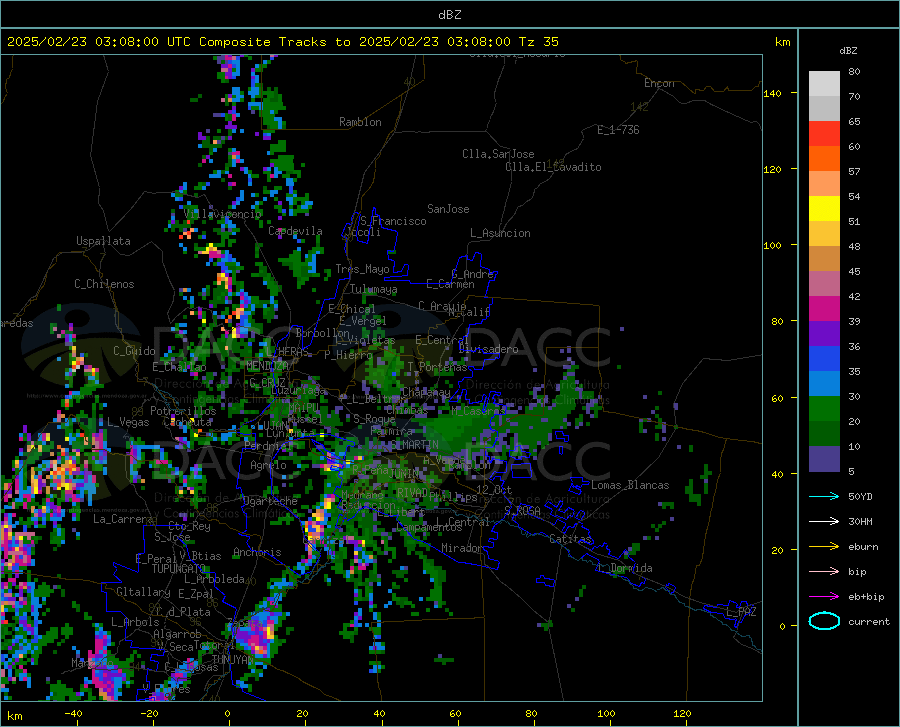Click the E_1-736 map label
The height and width of the screenshot is (727, 900).
(x=618, y=130)
